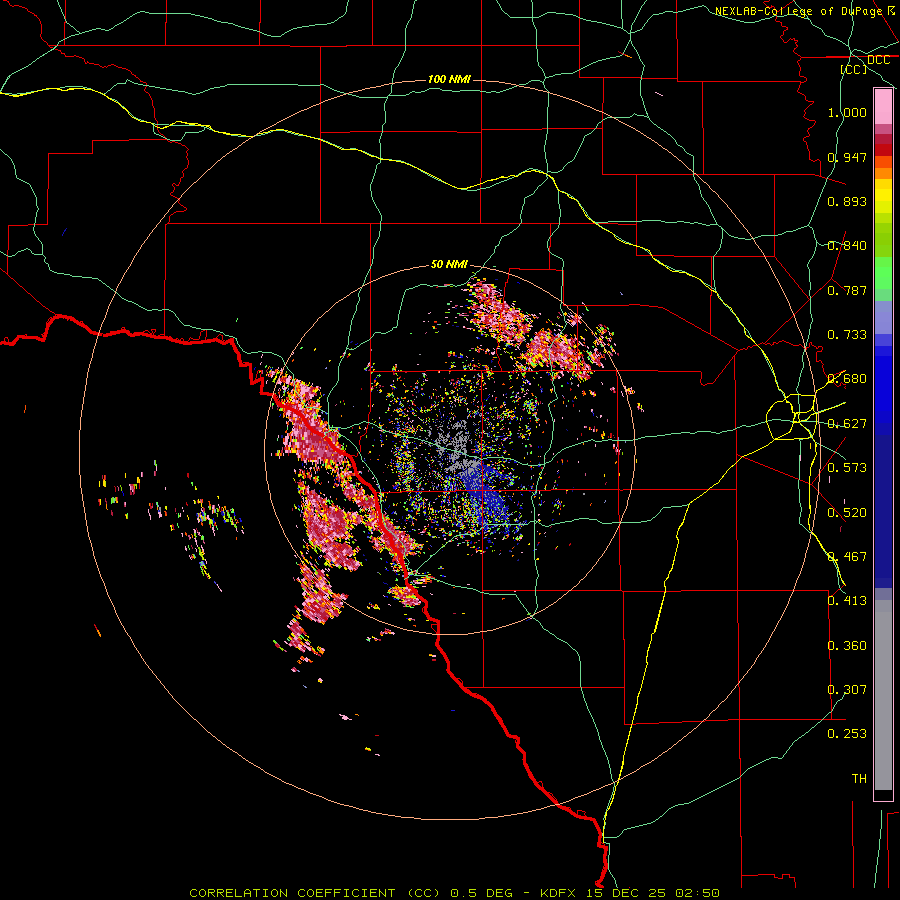This screenshot has width=900, height=900.
Task: Select the 0.787 scale value
Action: point(847,290)
